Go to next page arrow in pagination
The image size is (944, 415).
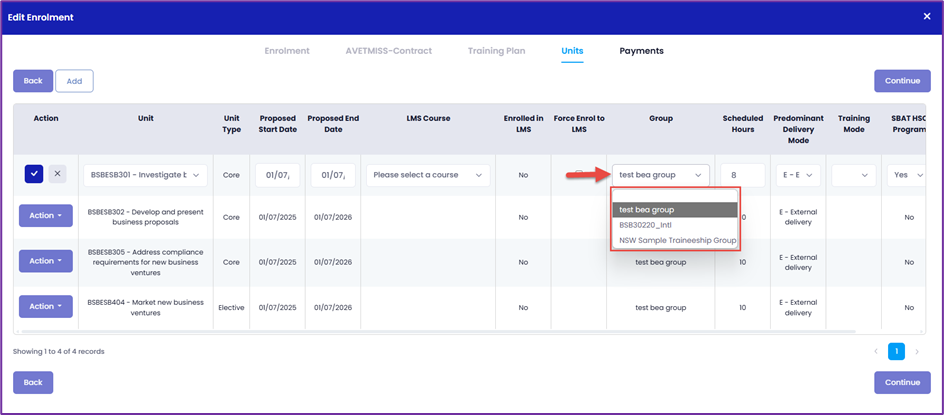click(x=917, y=351)
